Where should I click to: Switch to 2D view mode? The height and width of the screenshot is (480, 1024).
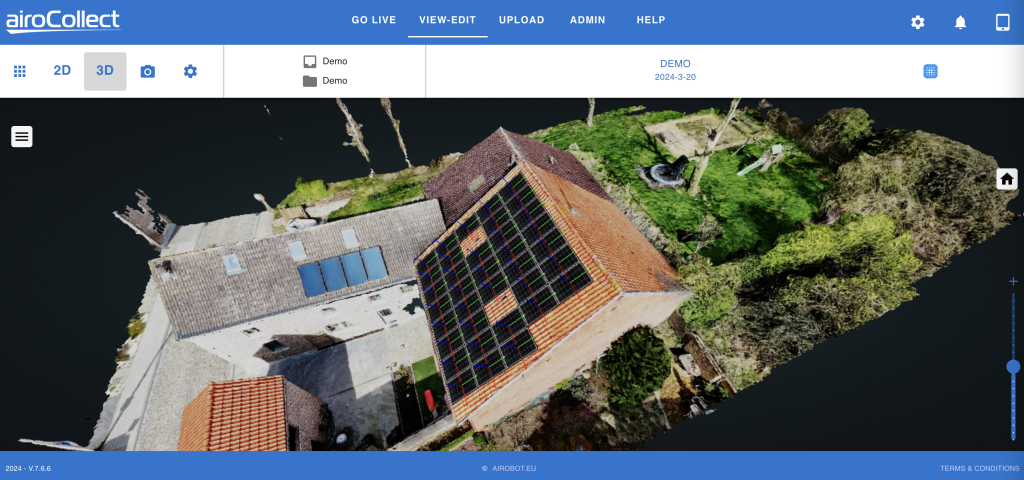tap(62, 71)
